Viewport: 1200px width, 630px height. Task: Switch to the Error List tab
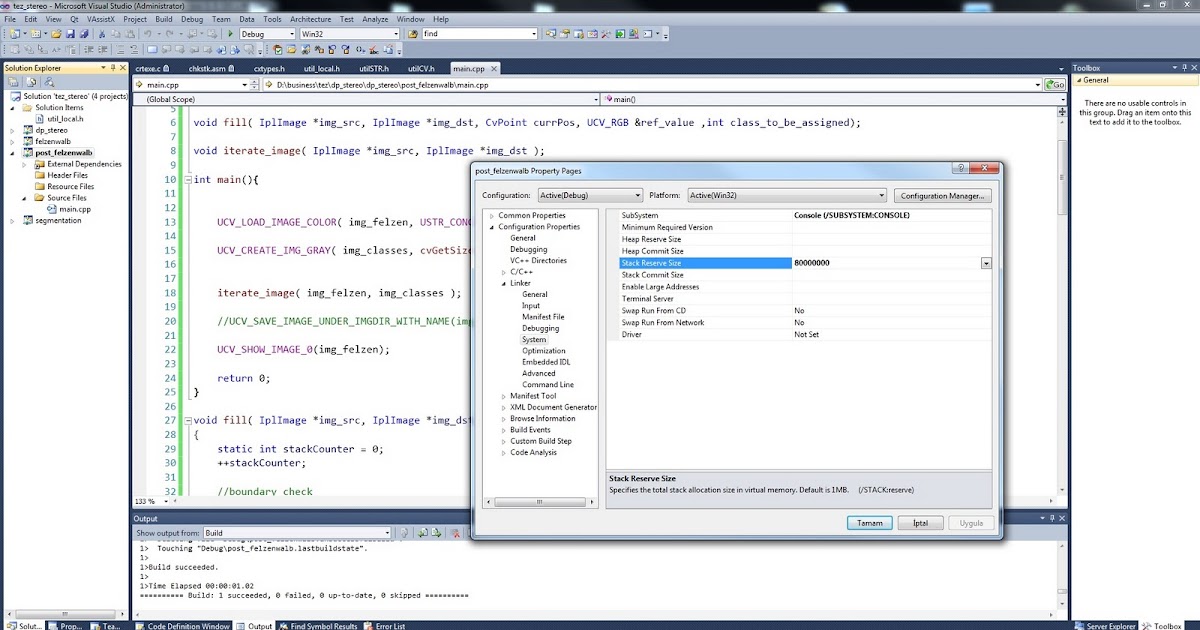coord(386,625)
